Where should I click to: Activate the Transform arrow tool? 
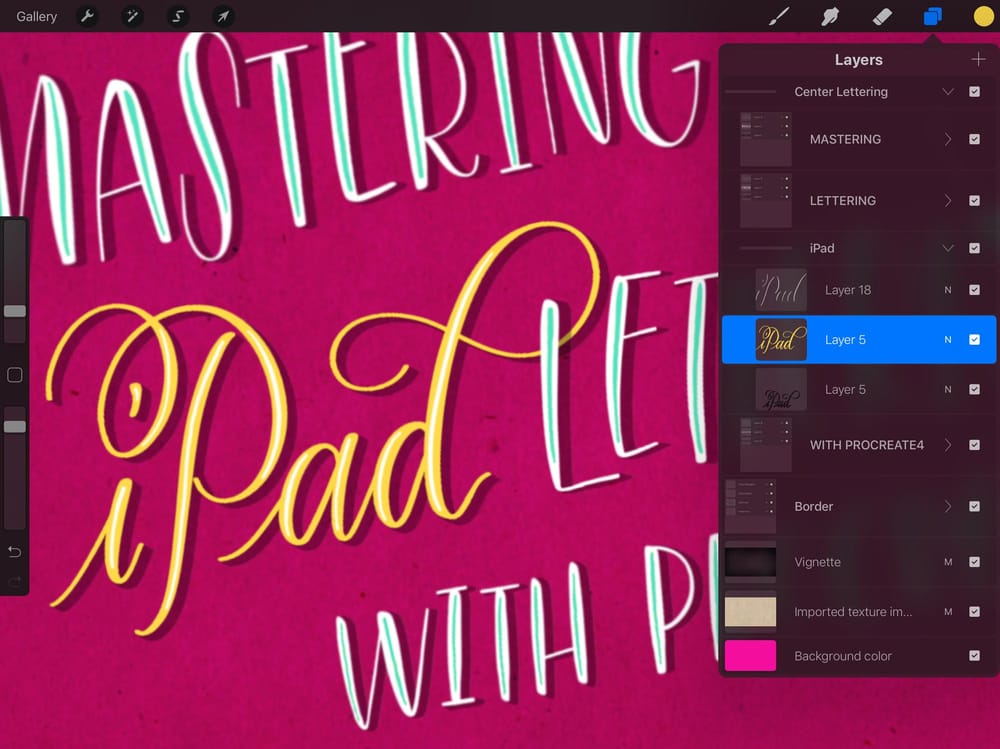(223, 16)
